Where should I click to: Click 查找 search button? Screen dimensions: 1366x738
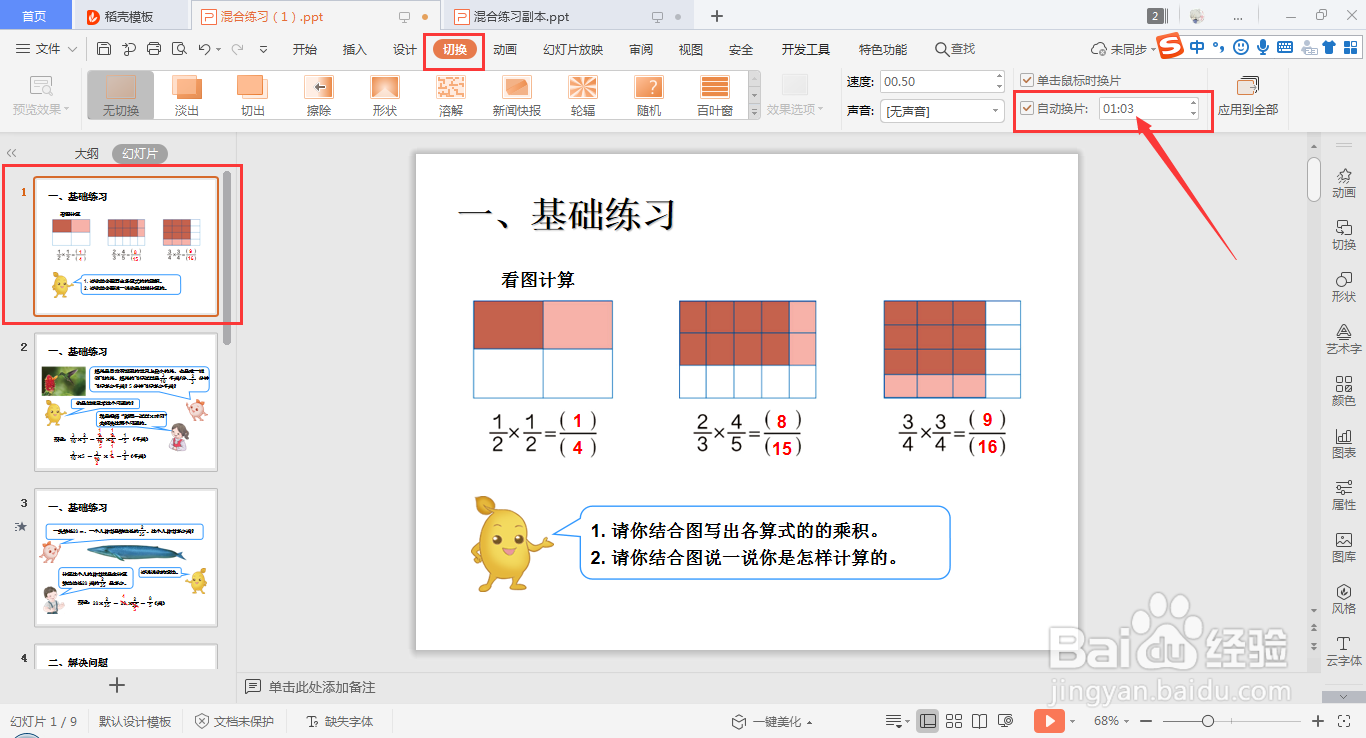955,49
